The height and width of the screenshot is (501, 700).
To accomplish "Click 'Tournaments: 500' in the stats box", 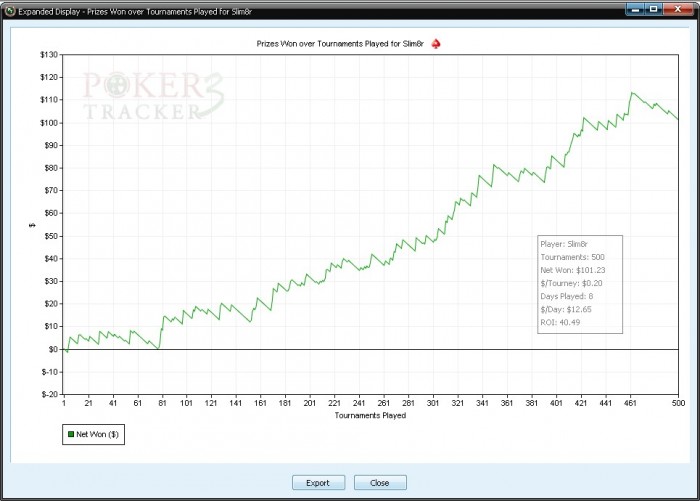I will [572, 257].
